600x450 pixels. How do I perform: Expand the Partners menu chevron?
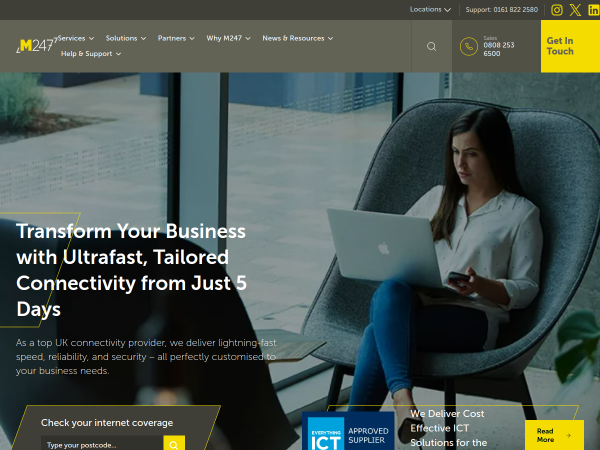[x=192, y=38]
